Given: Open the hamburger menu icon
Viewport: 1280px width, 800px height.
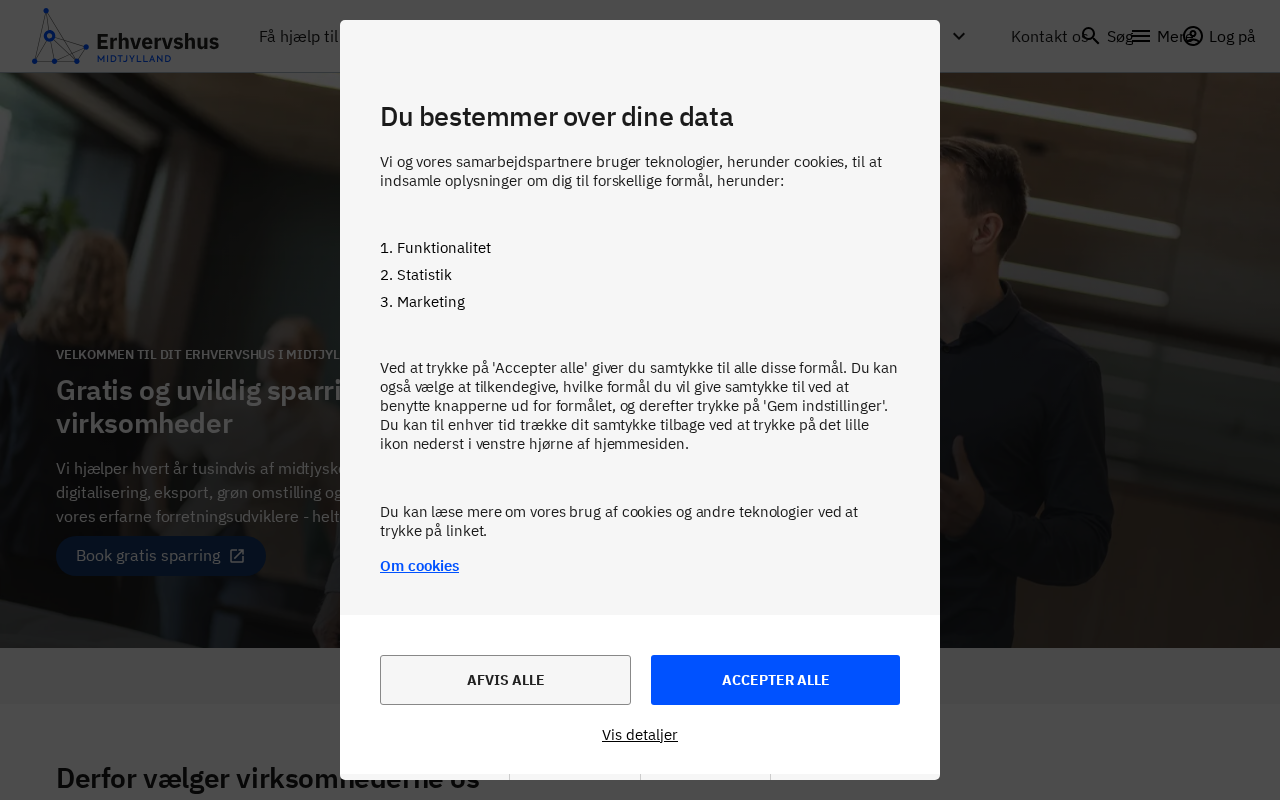Looking at the screenshot, I should point(1141,37).
